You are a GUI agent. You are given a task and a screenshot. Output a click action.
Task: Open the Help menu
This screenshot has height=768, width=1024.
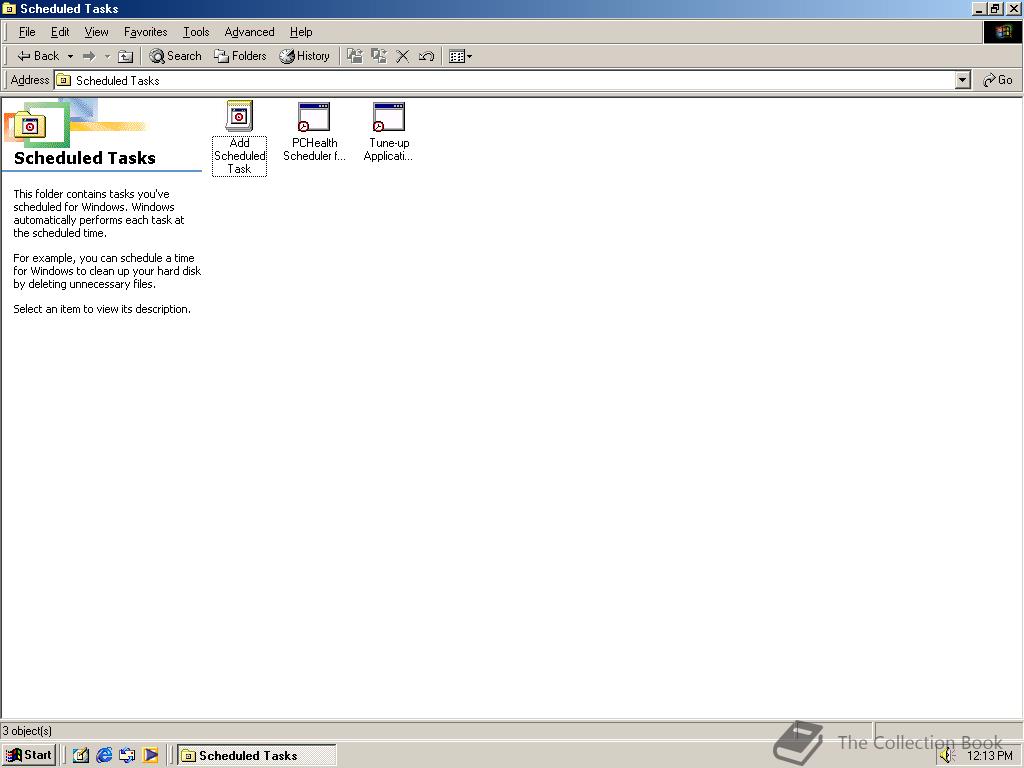click(301, 32)
